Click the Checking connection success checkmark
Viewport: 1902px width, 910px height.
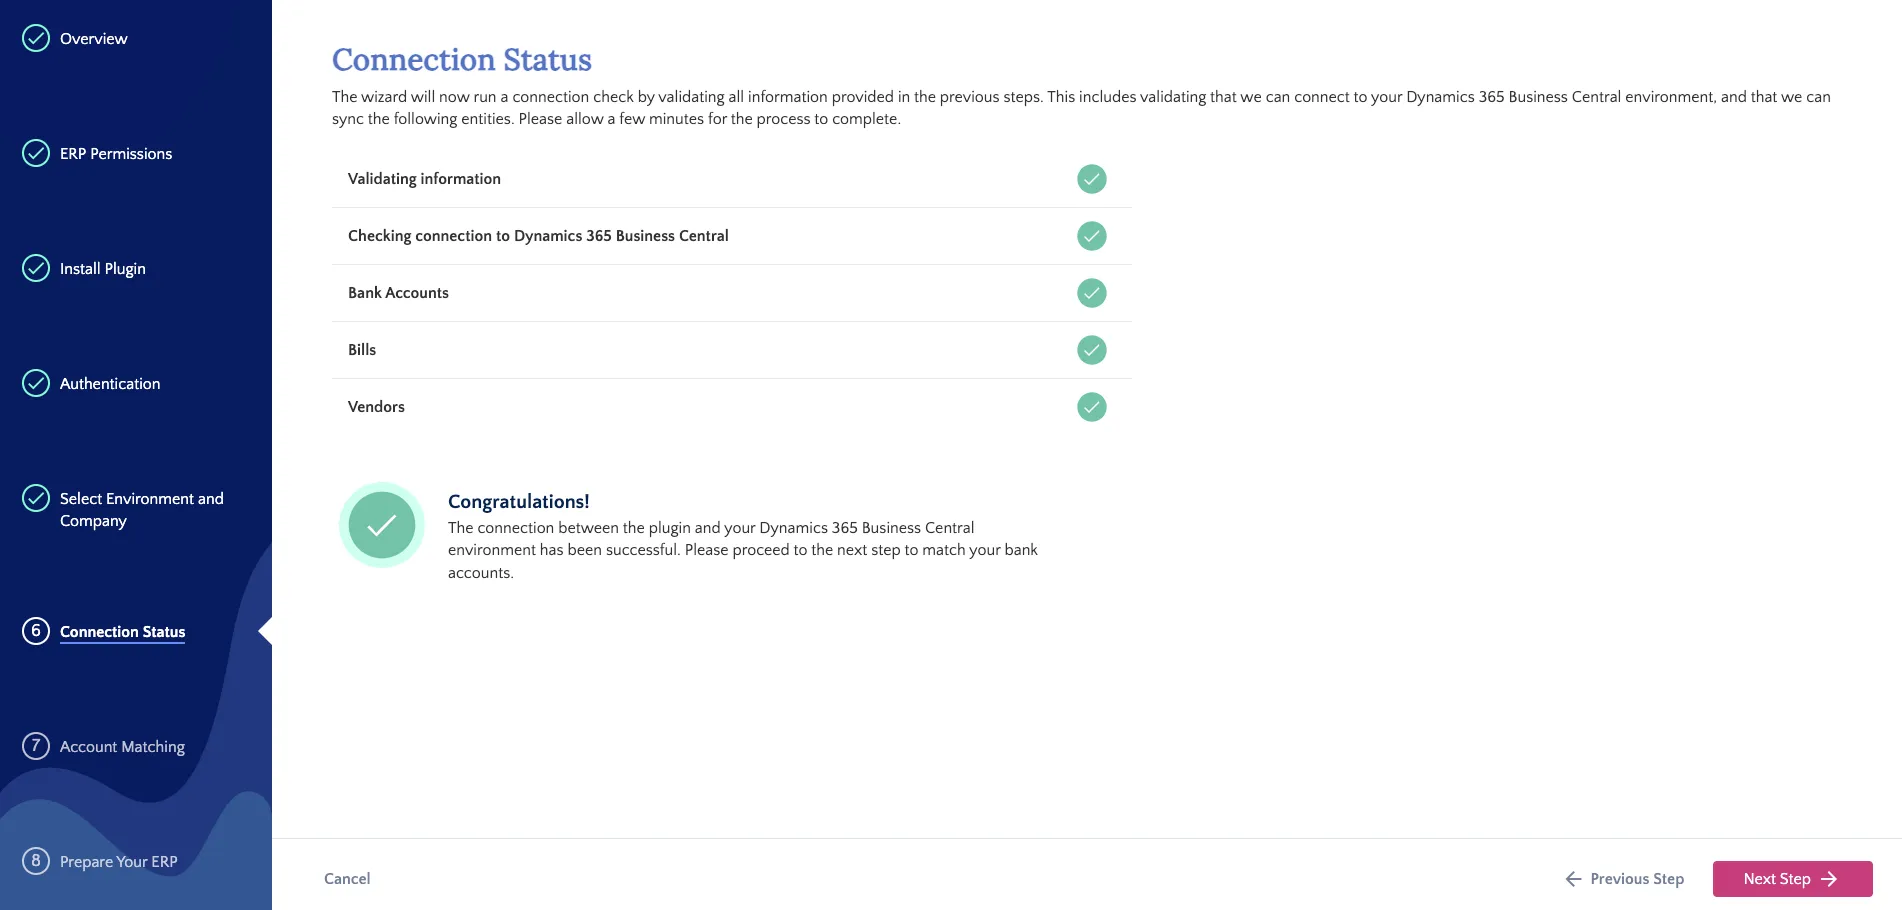click(x=1092, y=236)
